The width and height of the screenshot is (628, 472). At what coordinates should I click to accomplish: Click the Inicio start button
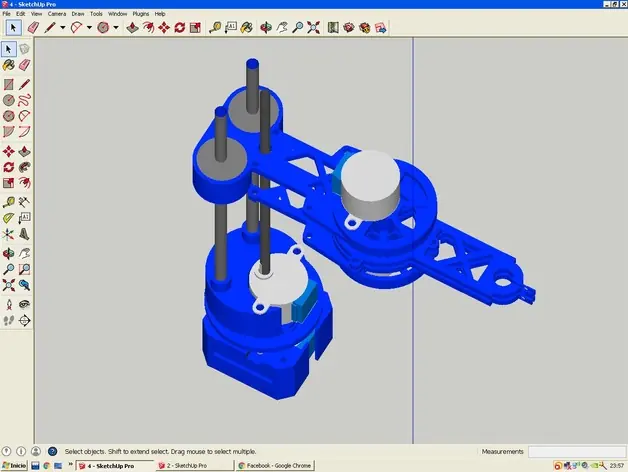[14, 466]
